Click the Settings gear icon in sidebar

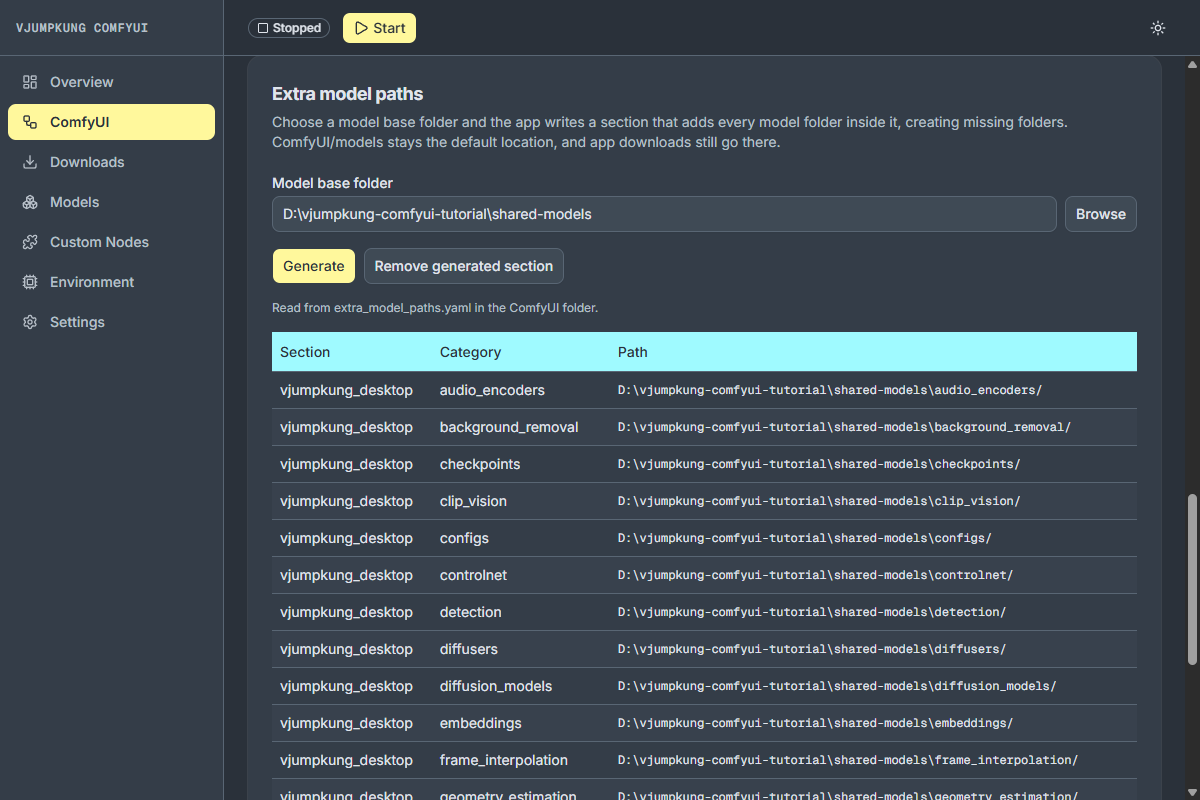click(30, 322)
